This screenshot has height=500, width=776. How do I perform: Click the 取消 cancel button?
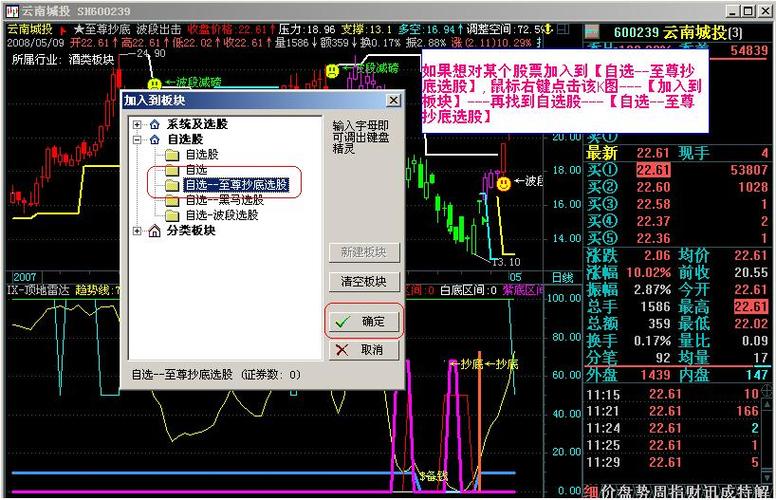coord(364,350)
